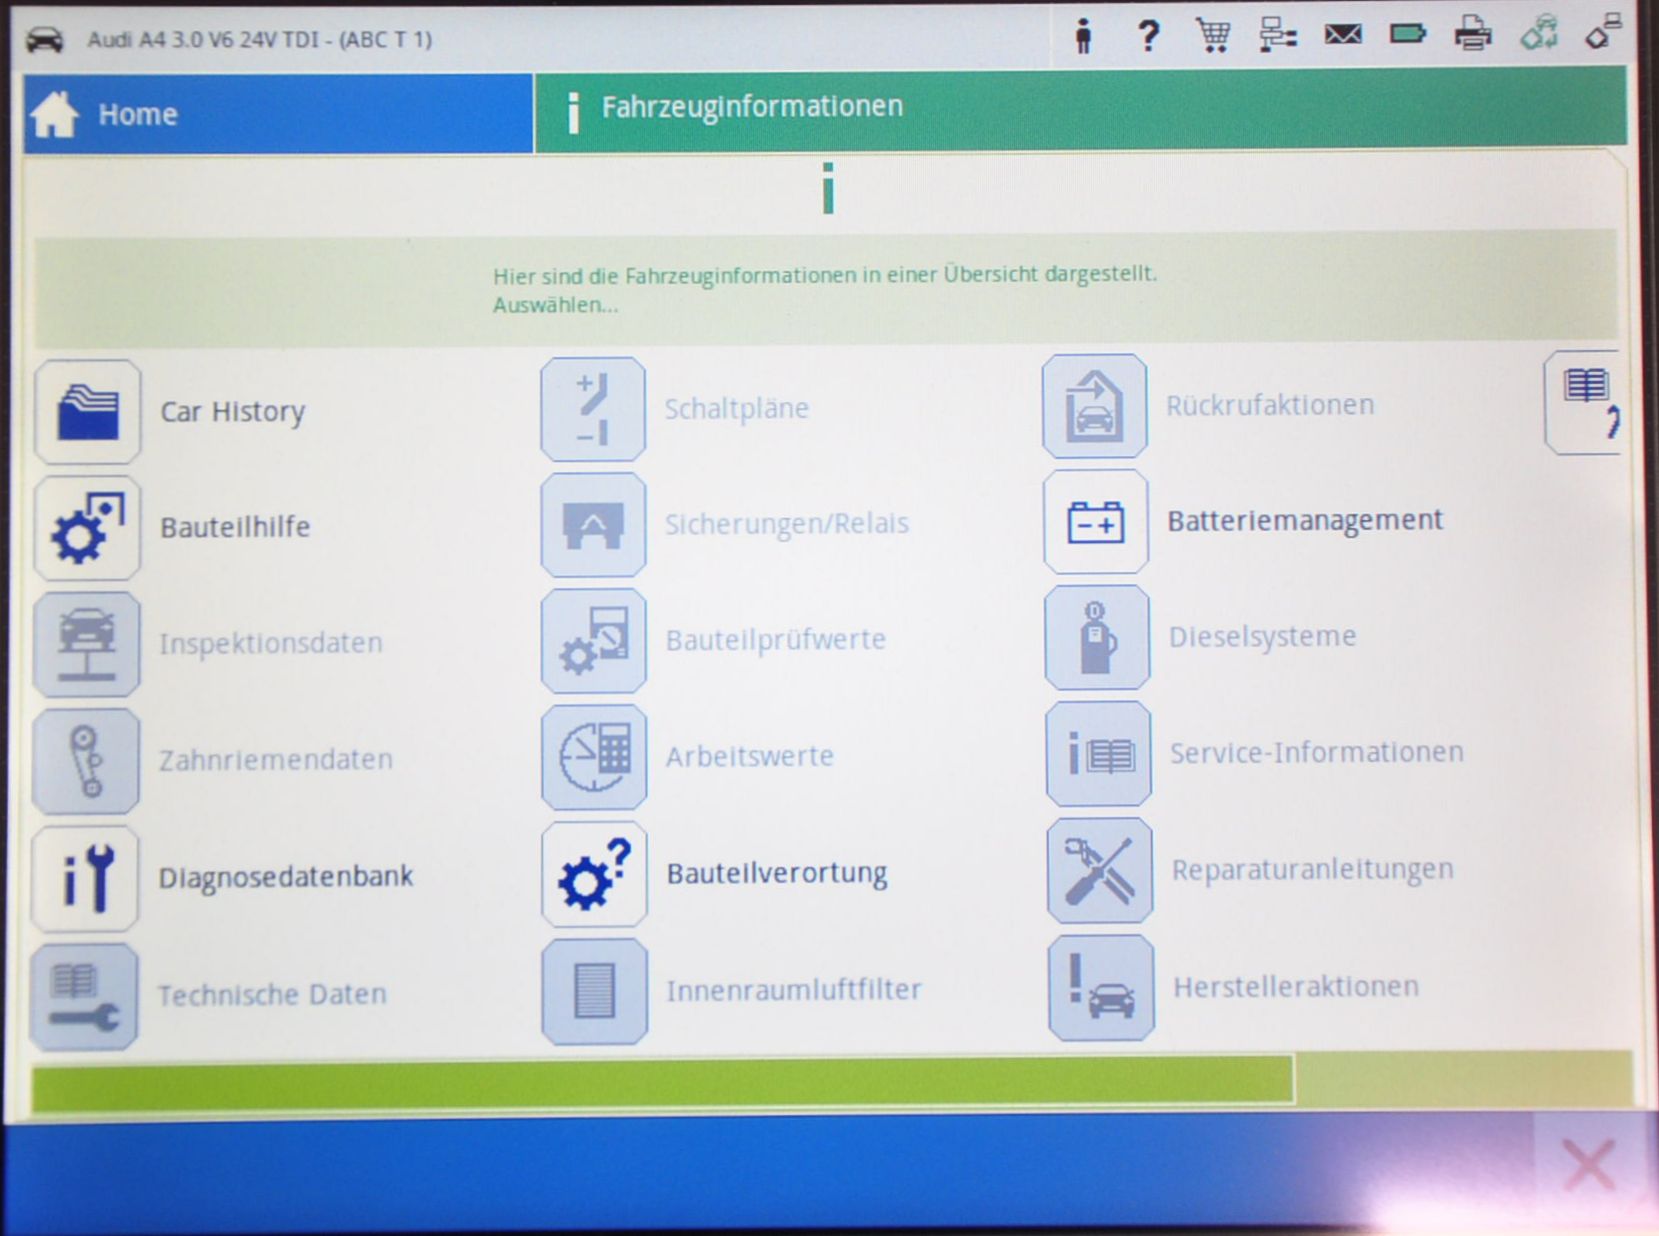Choose the Service-Informationen entry
This screenshot has width=1659, height=1236.
(1316, 753)
